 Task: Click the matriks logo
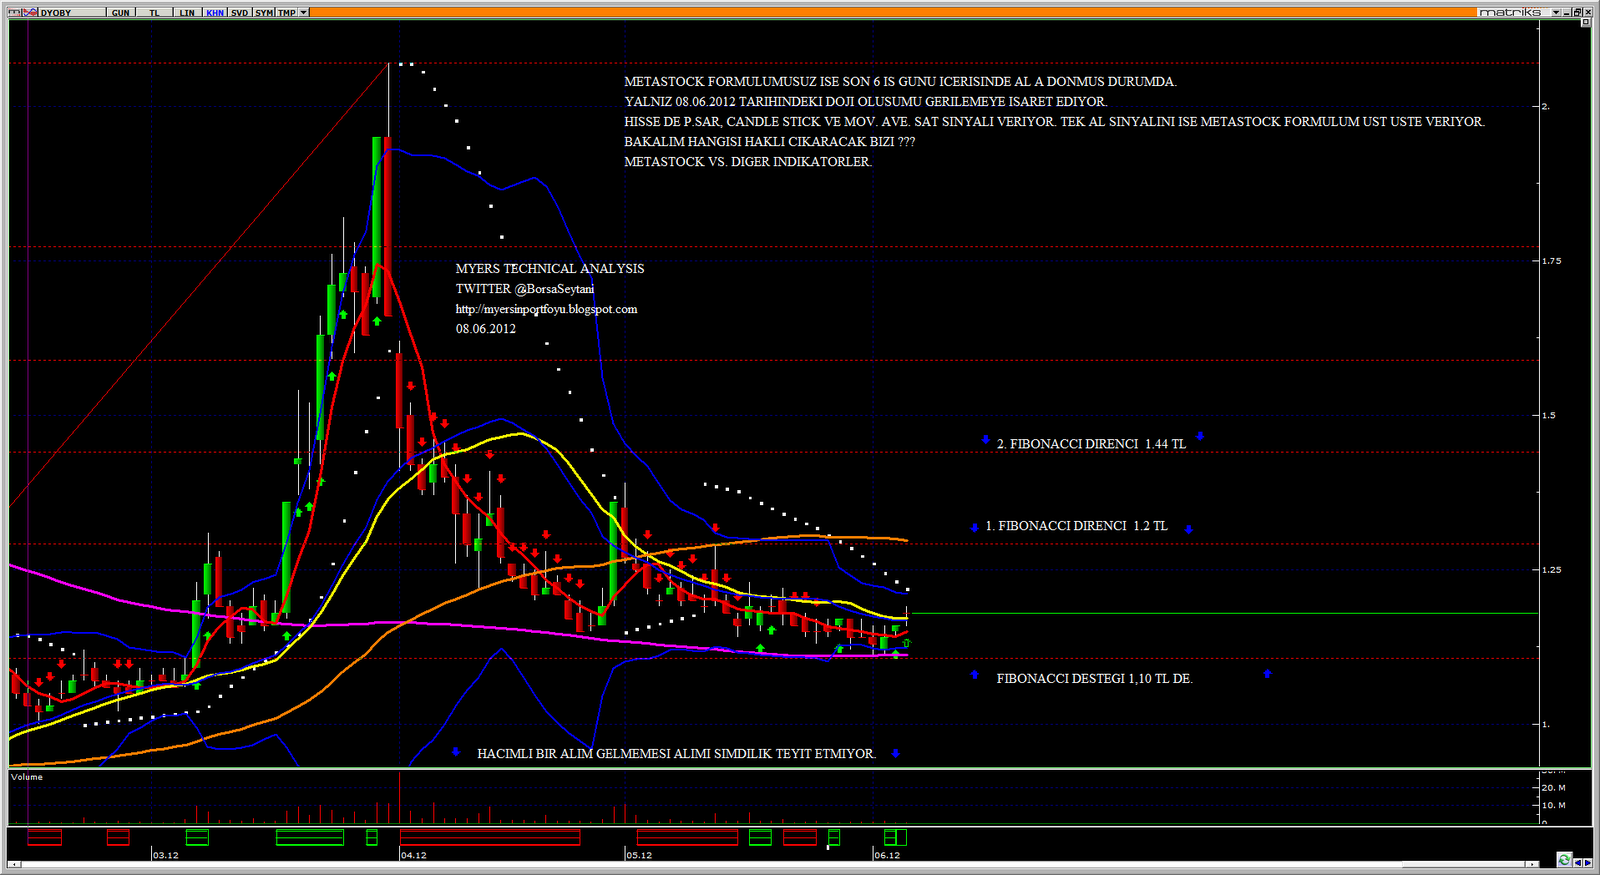pos(1510,12)
